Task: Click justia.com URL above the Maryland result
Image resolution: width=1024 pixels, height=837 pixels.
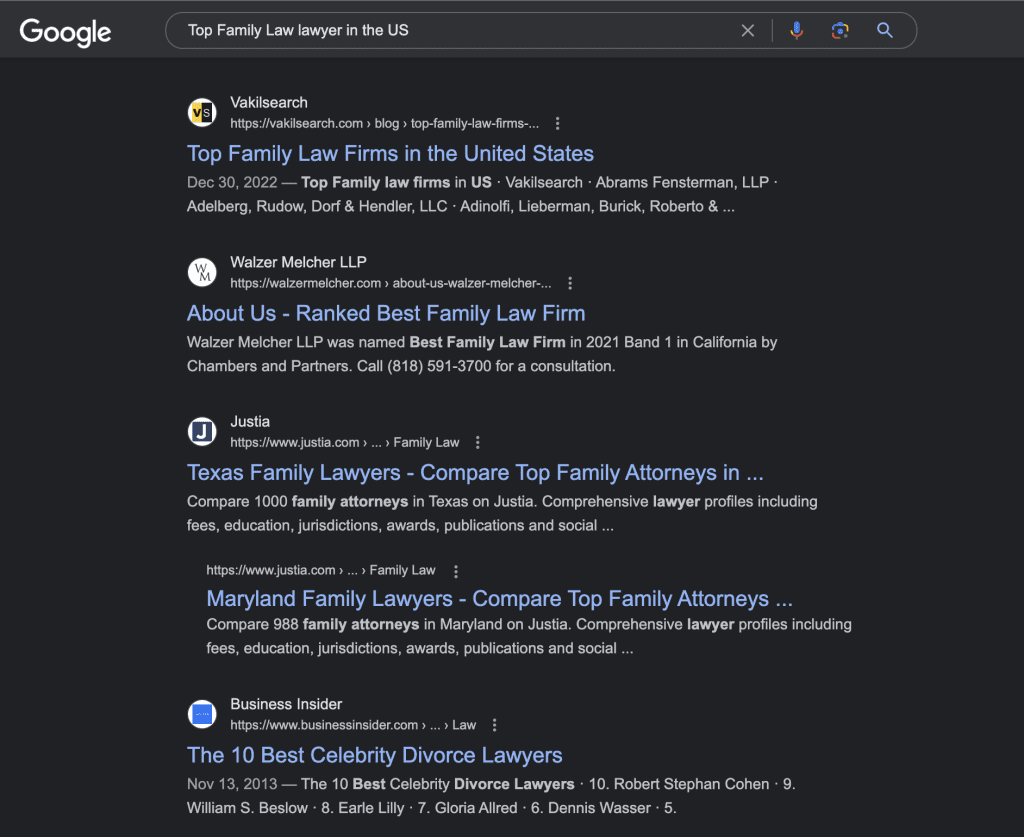Action: click(321, 571)
